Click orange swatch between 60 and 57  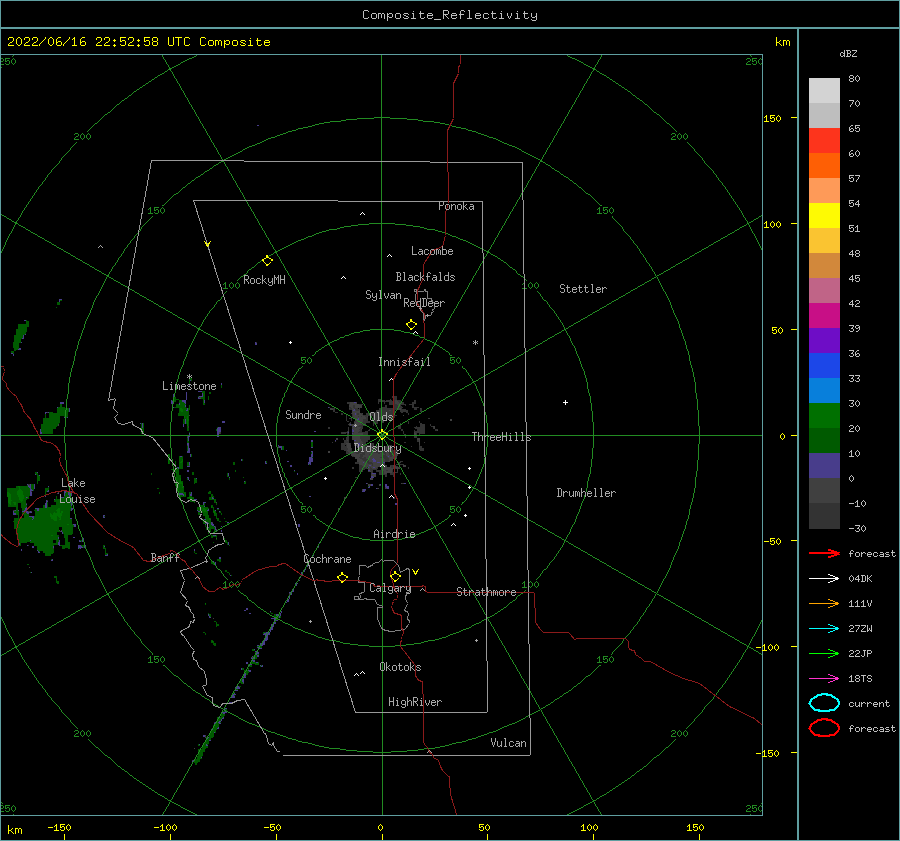click(824, 166)
